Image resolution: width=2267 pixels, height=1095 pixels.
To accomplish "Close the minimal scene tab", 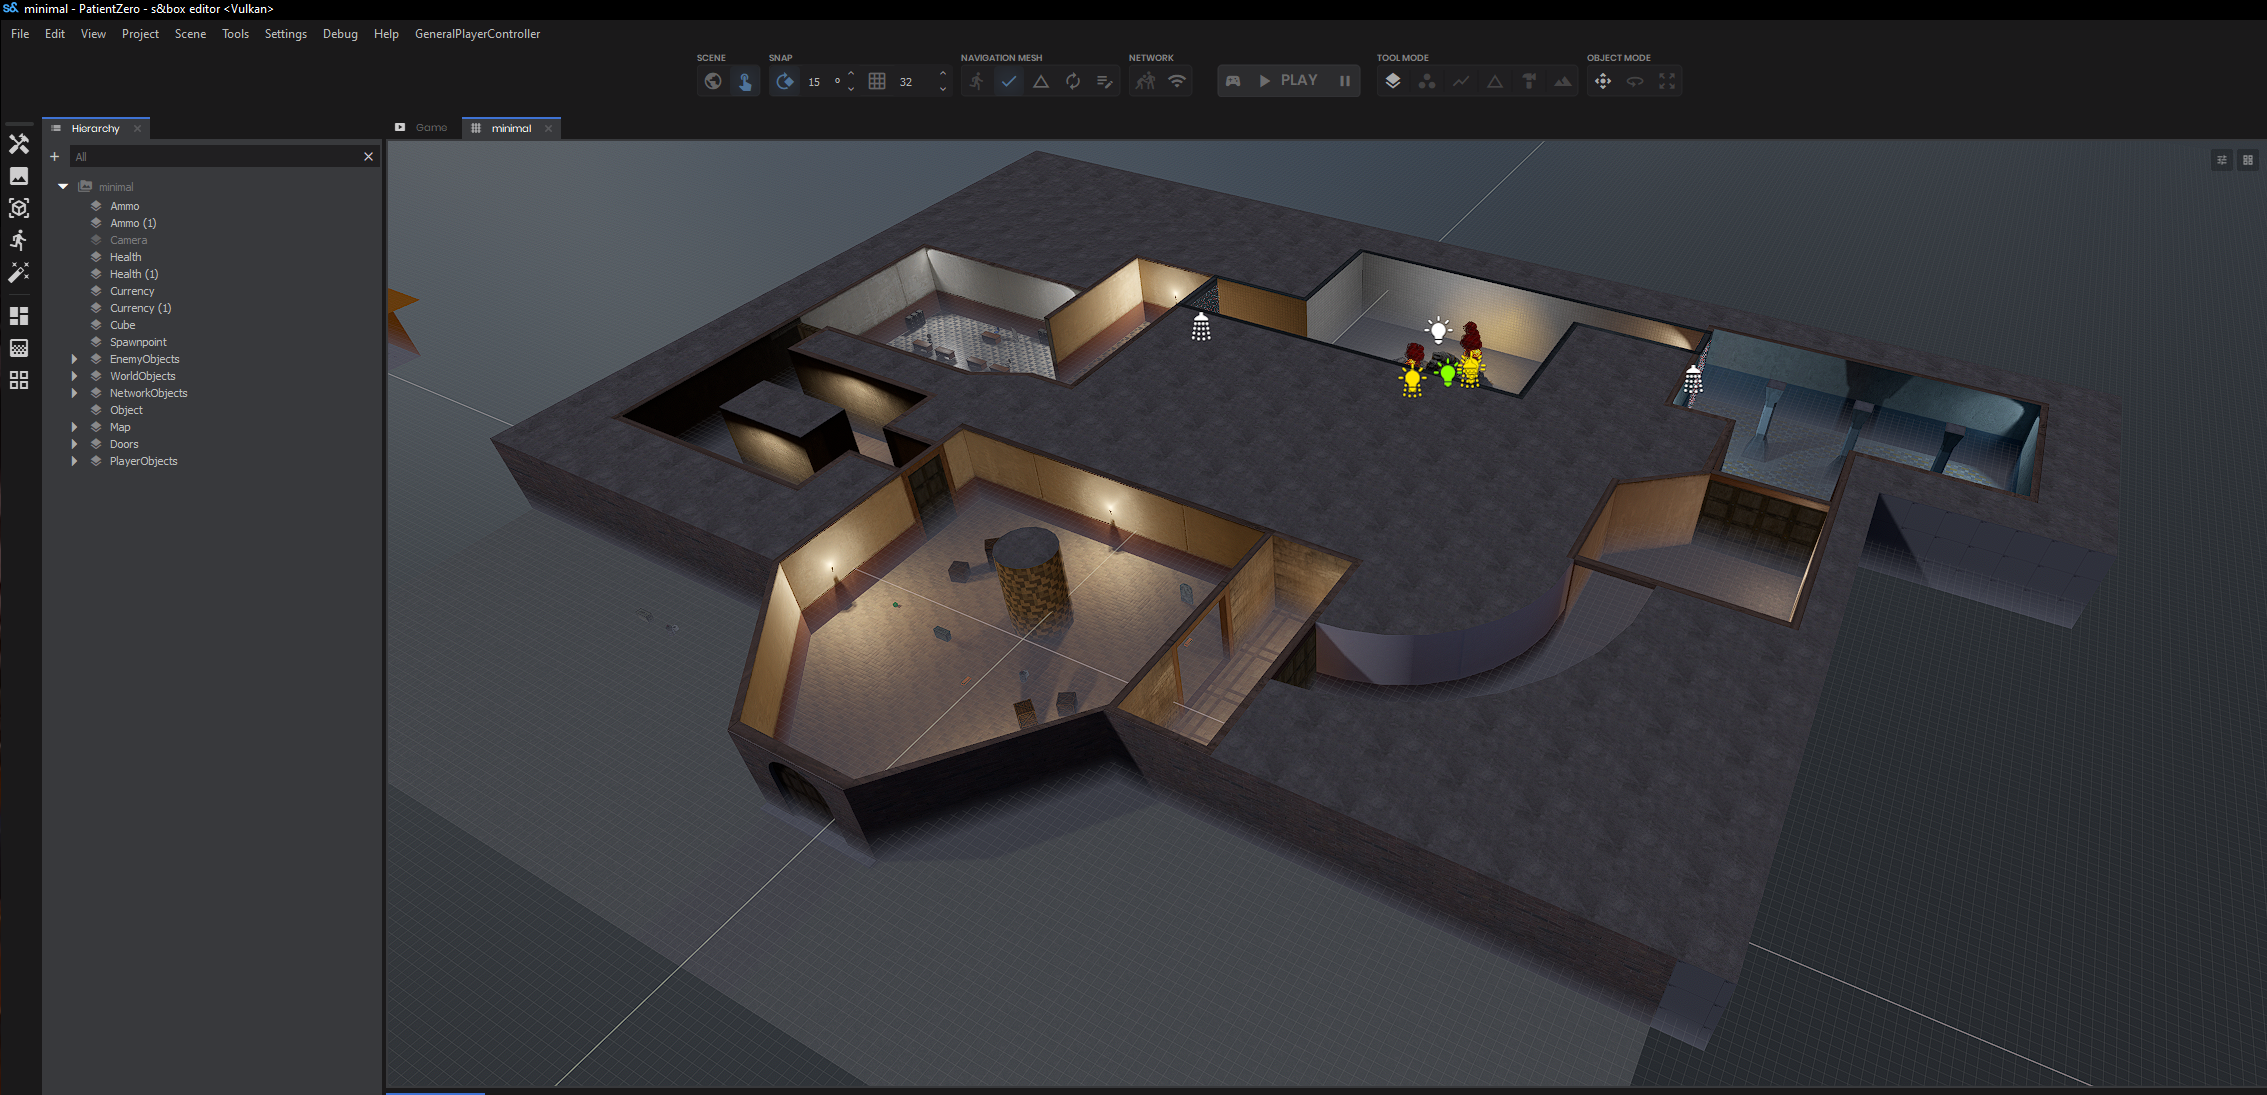I will (548, 128).
